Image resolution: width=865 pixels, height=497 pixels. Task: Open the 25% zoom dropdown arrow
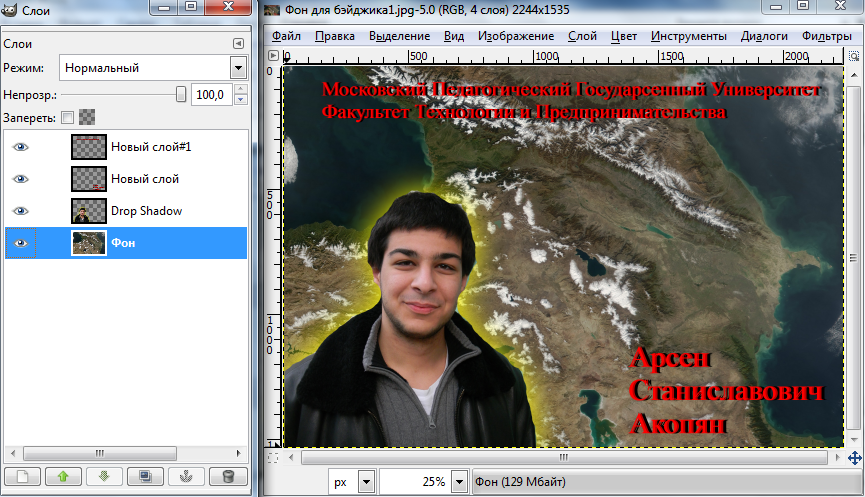[x=459, y=482]
